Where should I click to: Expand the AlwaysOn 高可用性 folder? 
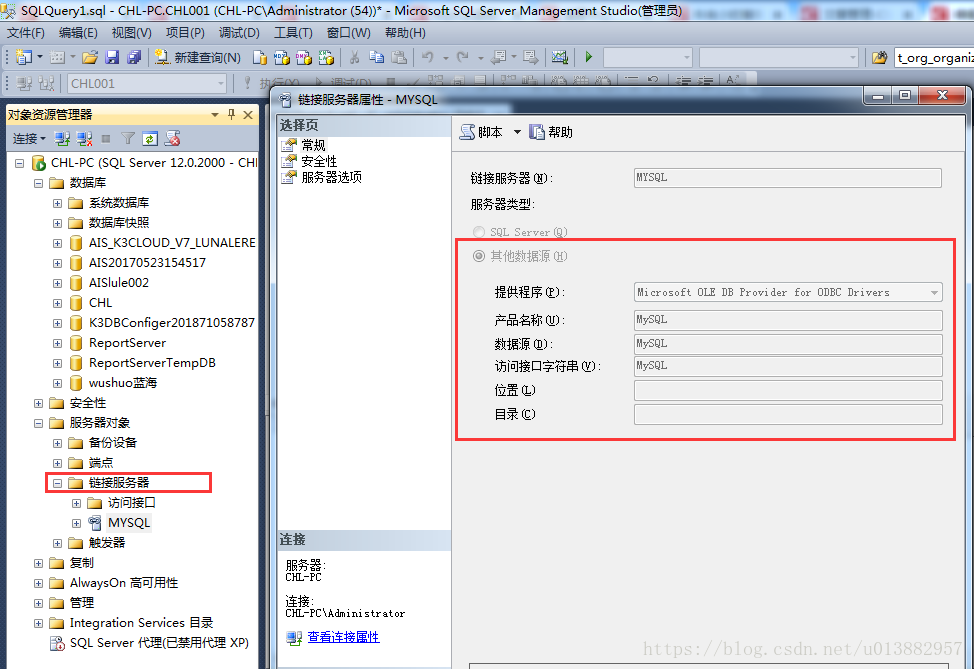[39, 583]
